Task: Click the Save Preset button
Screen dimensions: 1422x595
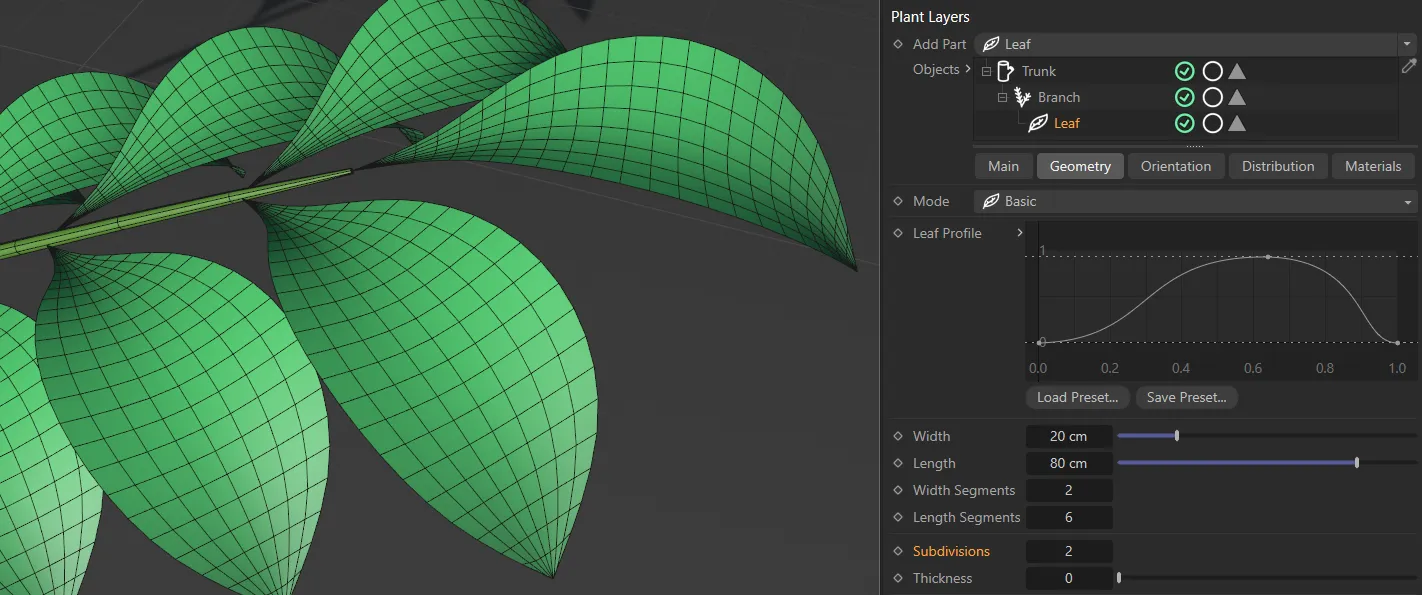Action: pos(1186,397)
